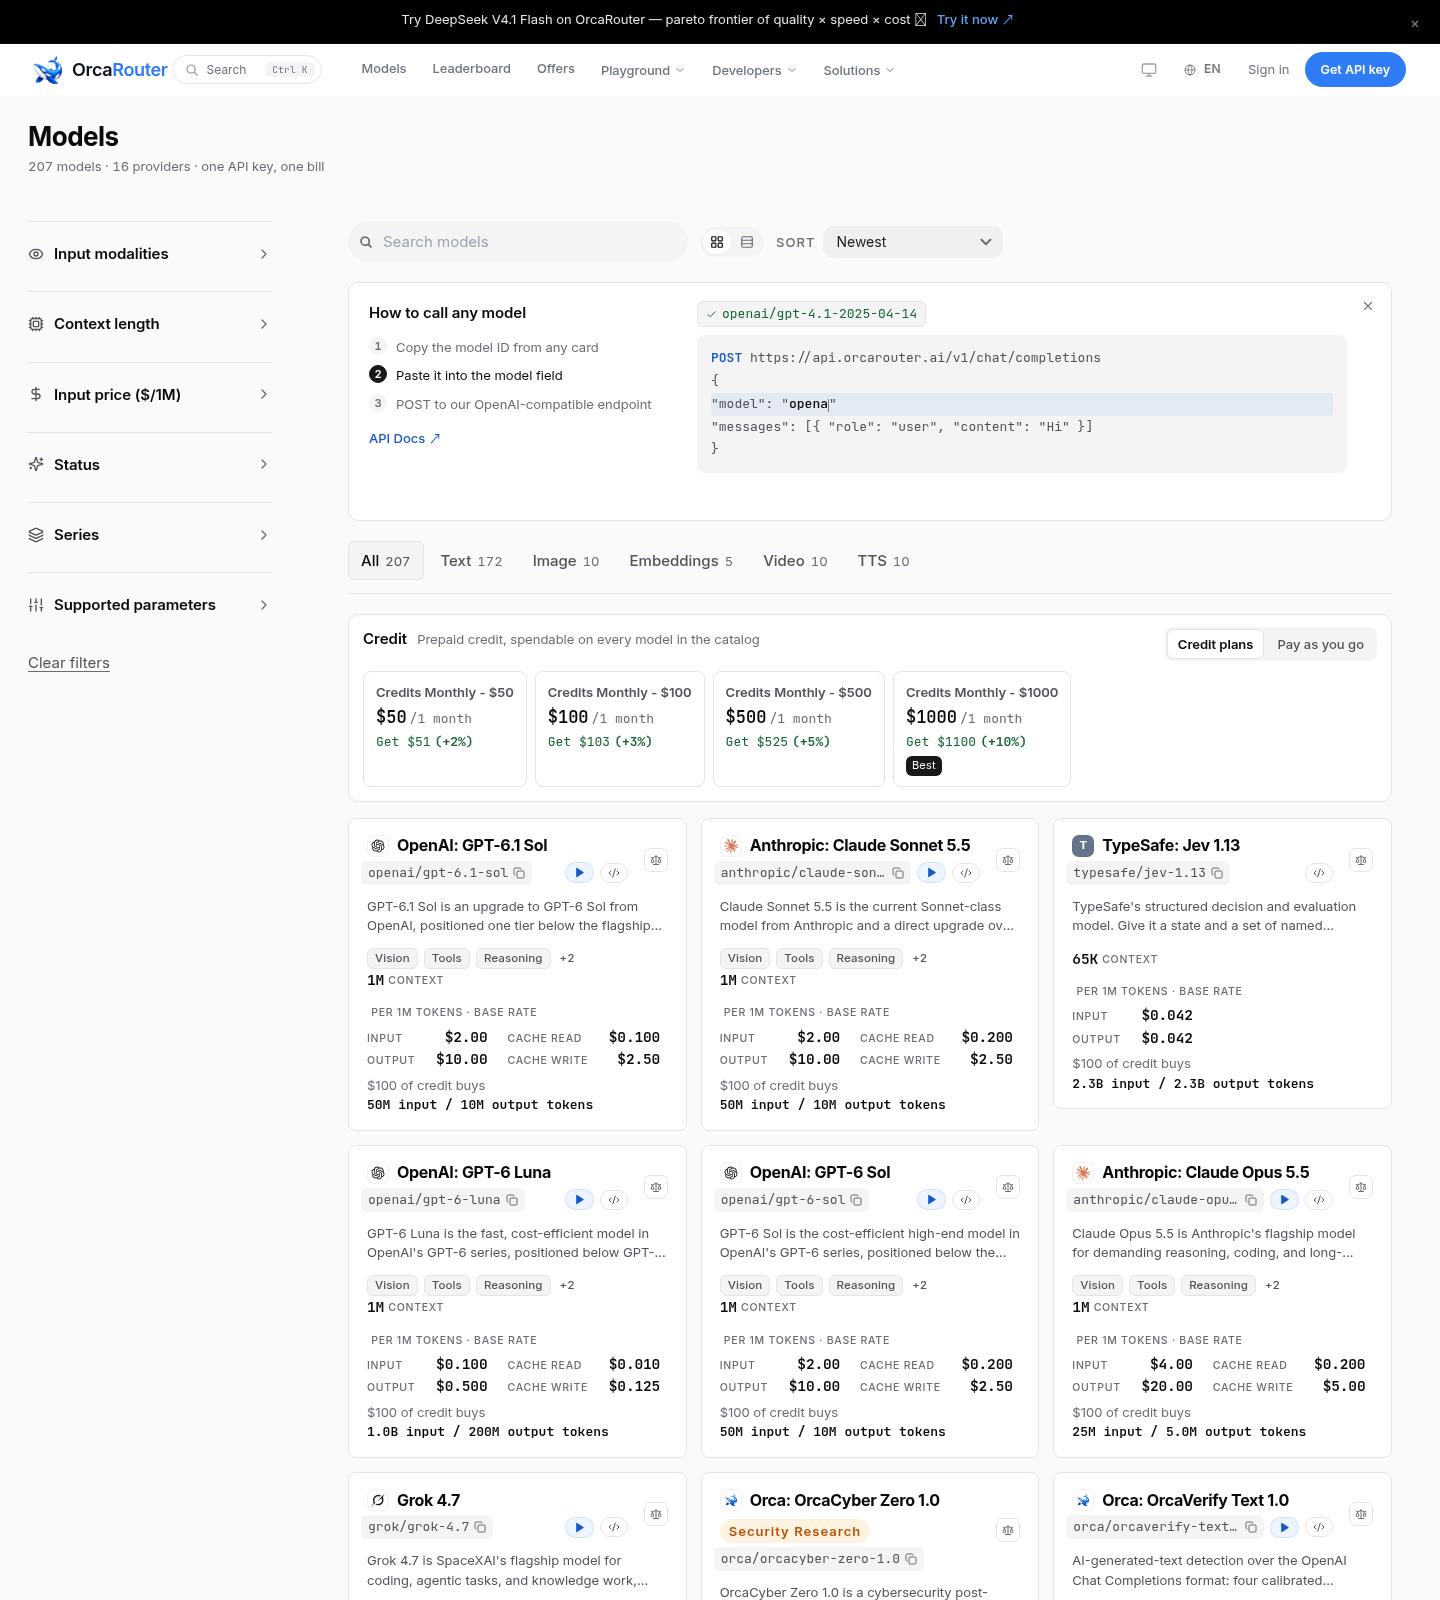Click the Get API key button
Viewport: 1440px width, 1600px height.
(x=1355, y=70)
